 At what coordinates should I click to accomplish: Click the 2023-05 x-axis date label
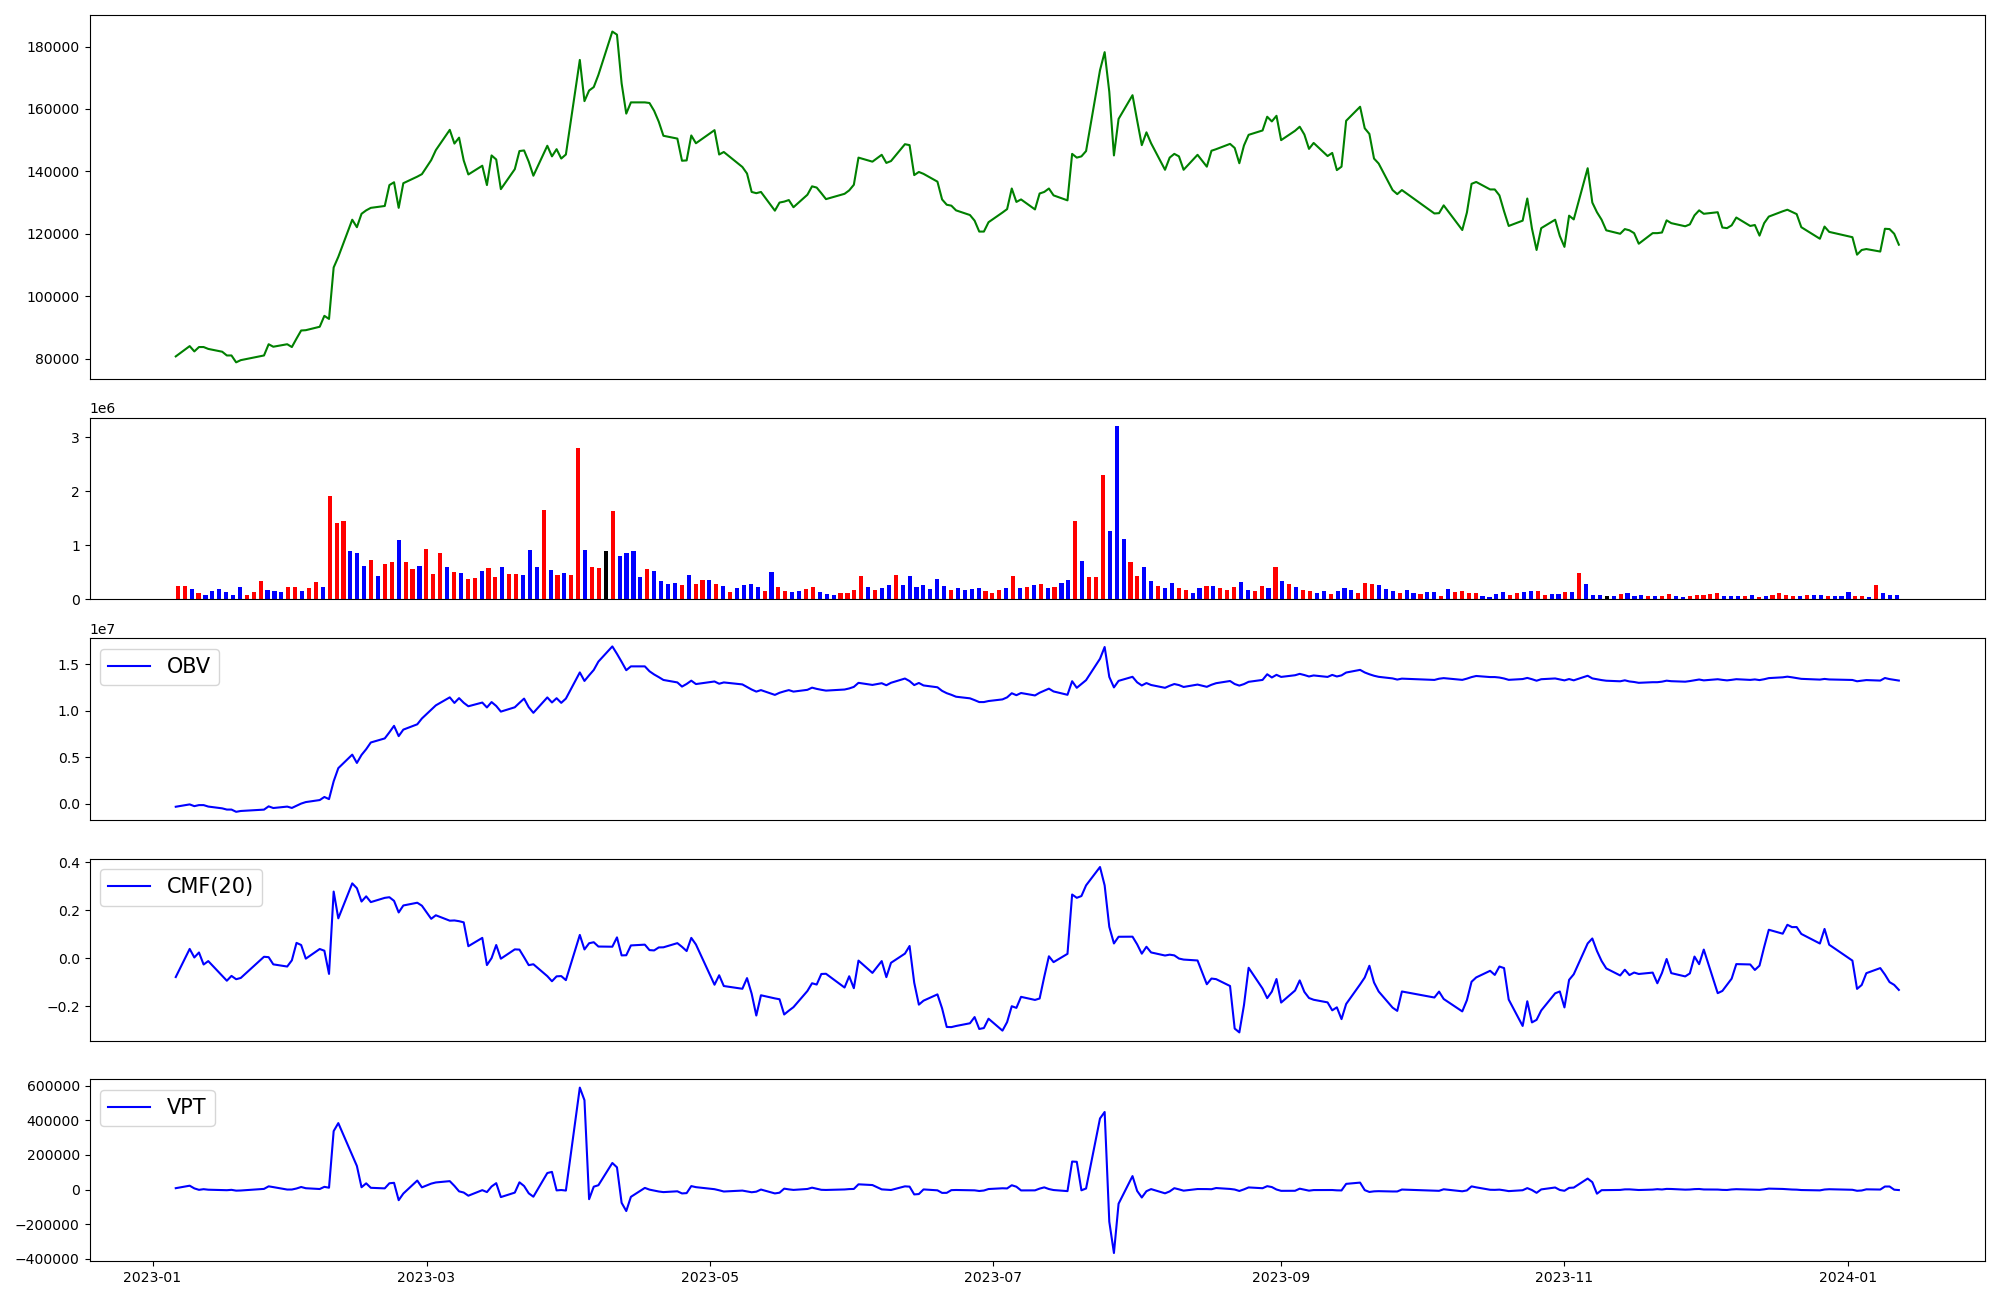click(x=710, y=1277)
